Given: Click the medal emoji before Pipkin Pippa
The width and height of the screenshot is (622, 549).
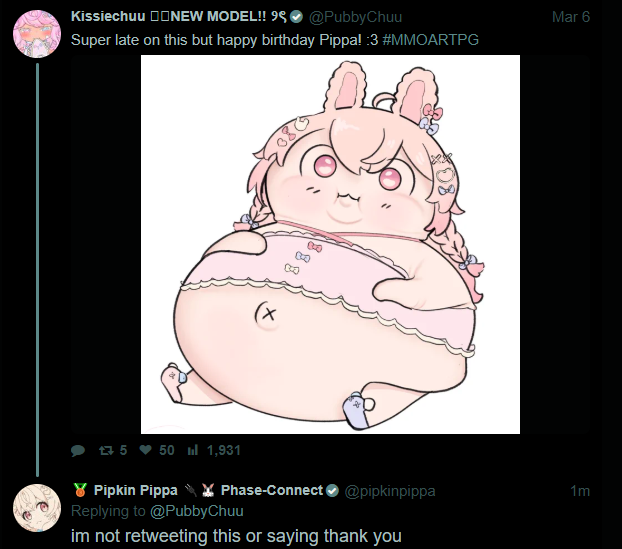Looking at the screenshot, I should [80, 490].
